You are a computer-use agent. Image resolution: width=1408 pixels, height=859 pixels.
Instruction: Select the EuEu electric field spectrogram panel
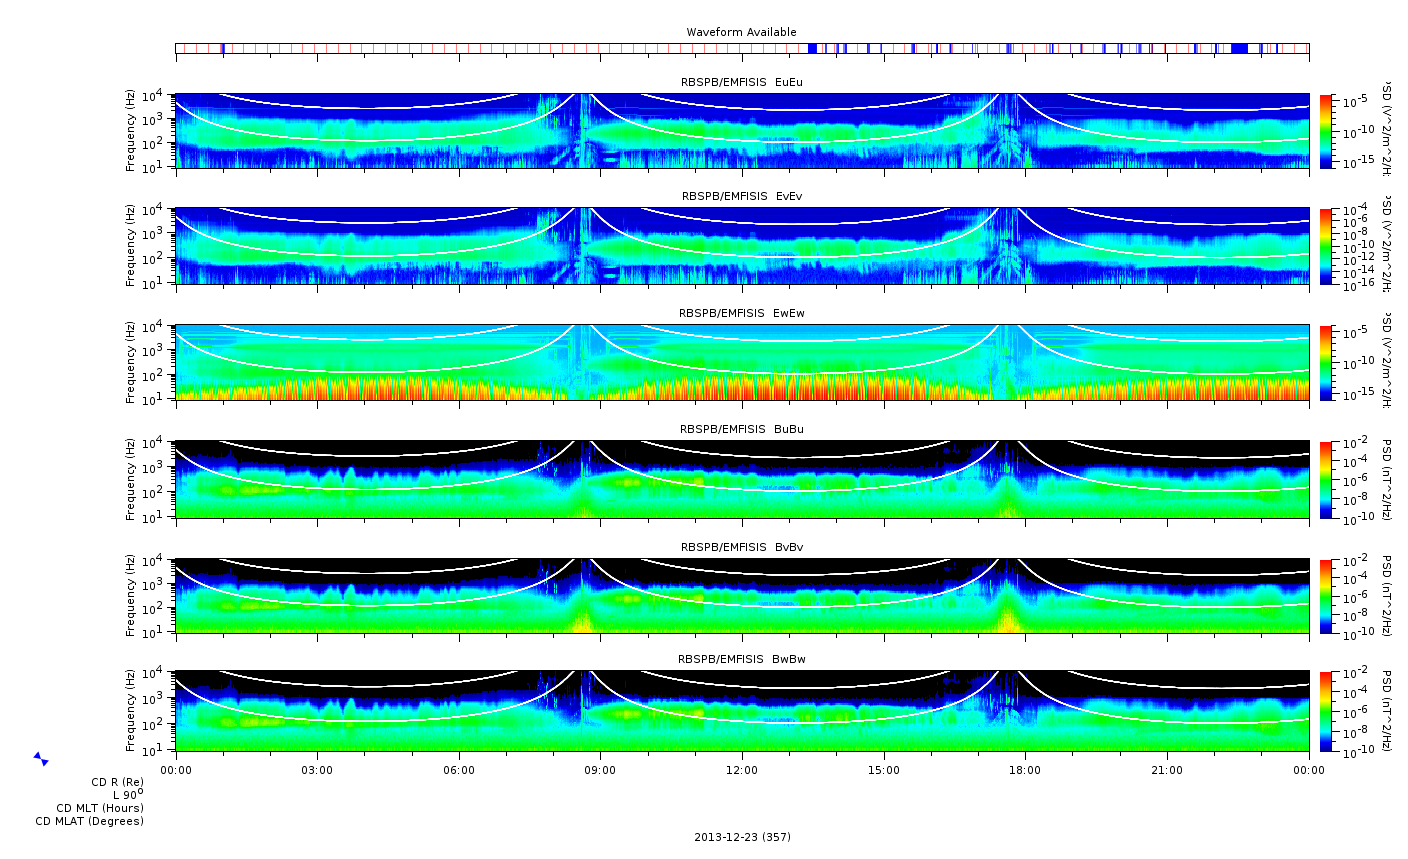coord(741,131)
